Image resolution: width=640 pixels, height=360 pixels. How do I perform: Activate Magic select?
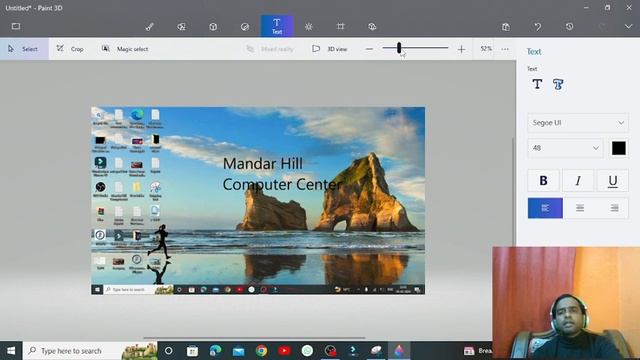tap(125, 49)
